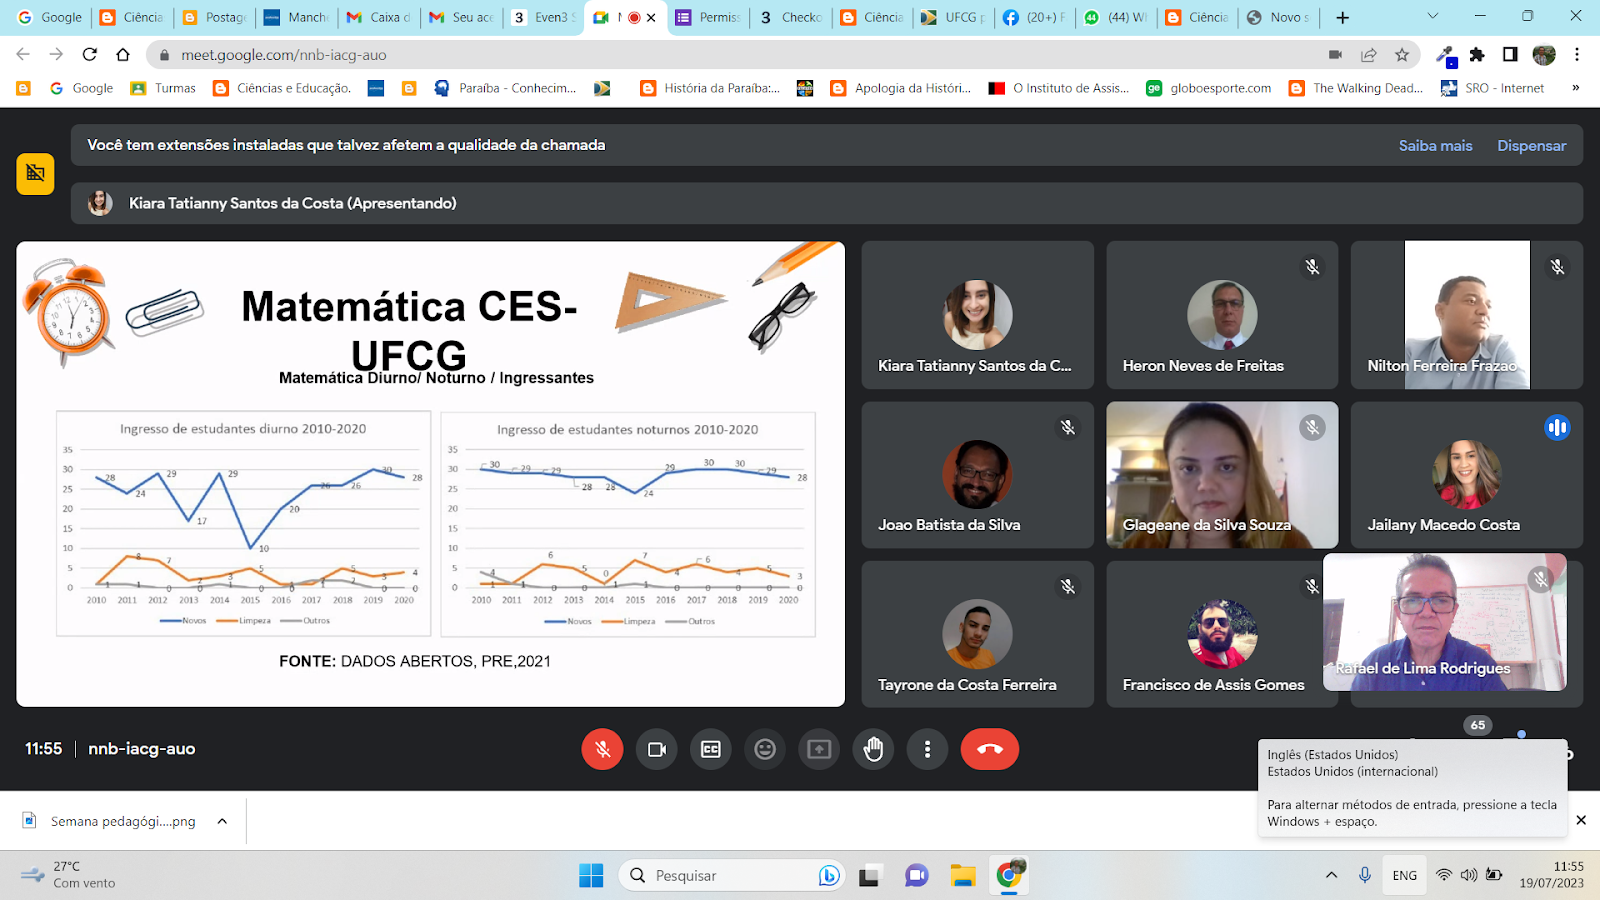Open the 65 participants count badge

1478,725
